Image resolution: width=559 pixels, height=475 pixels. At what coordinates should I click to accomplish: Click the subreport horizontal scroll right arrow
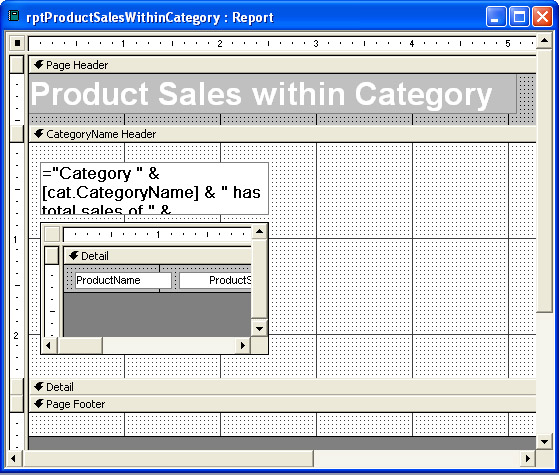tap(243, 345)
